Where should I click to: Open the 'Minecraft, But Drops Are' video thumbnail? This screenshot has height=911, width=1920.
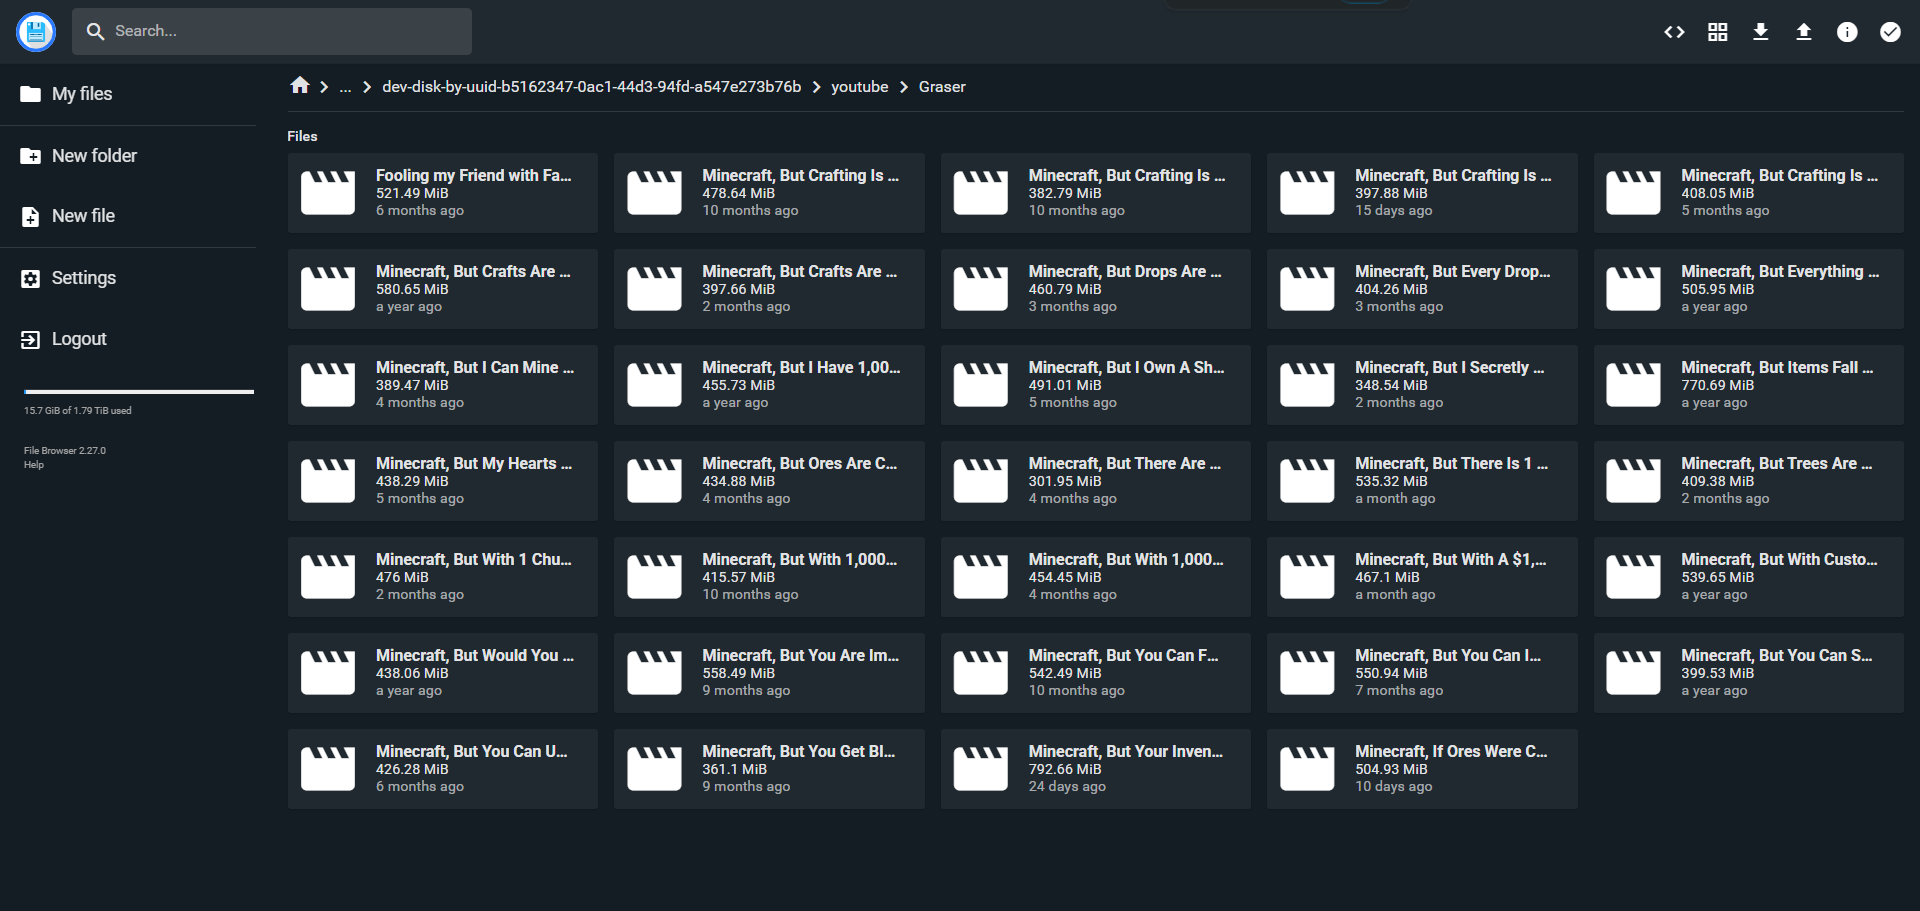[x=979, y=288]
